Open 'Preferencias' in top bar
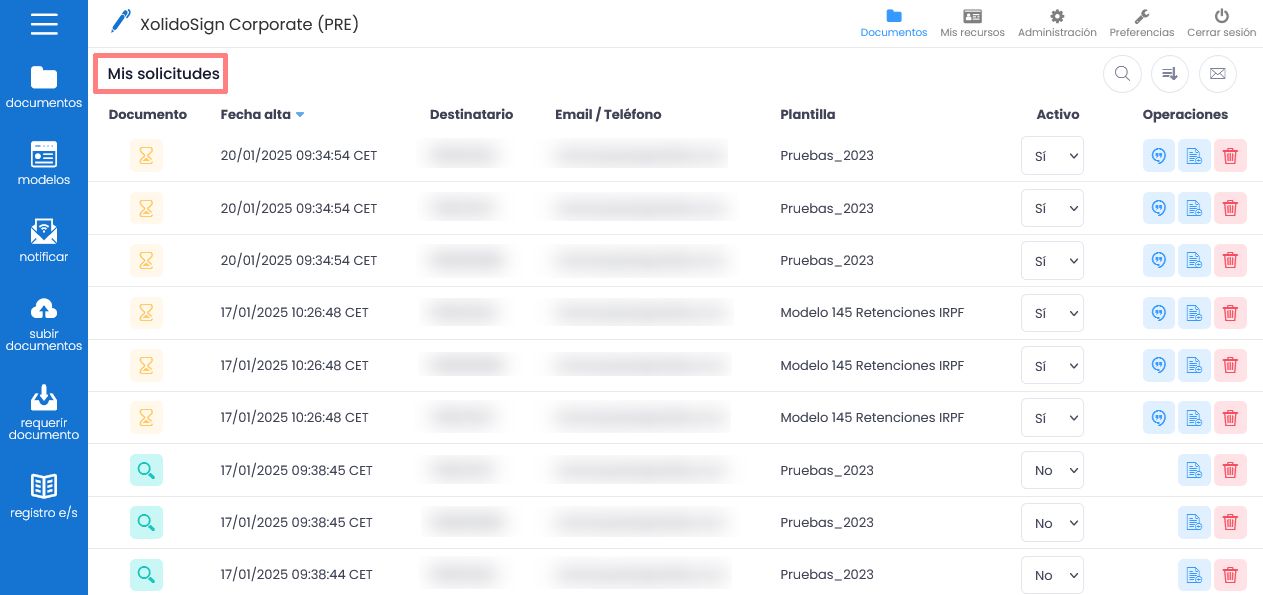Viewport: 1263px width, 595px height. (1142, 23)
